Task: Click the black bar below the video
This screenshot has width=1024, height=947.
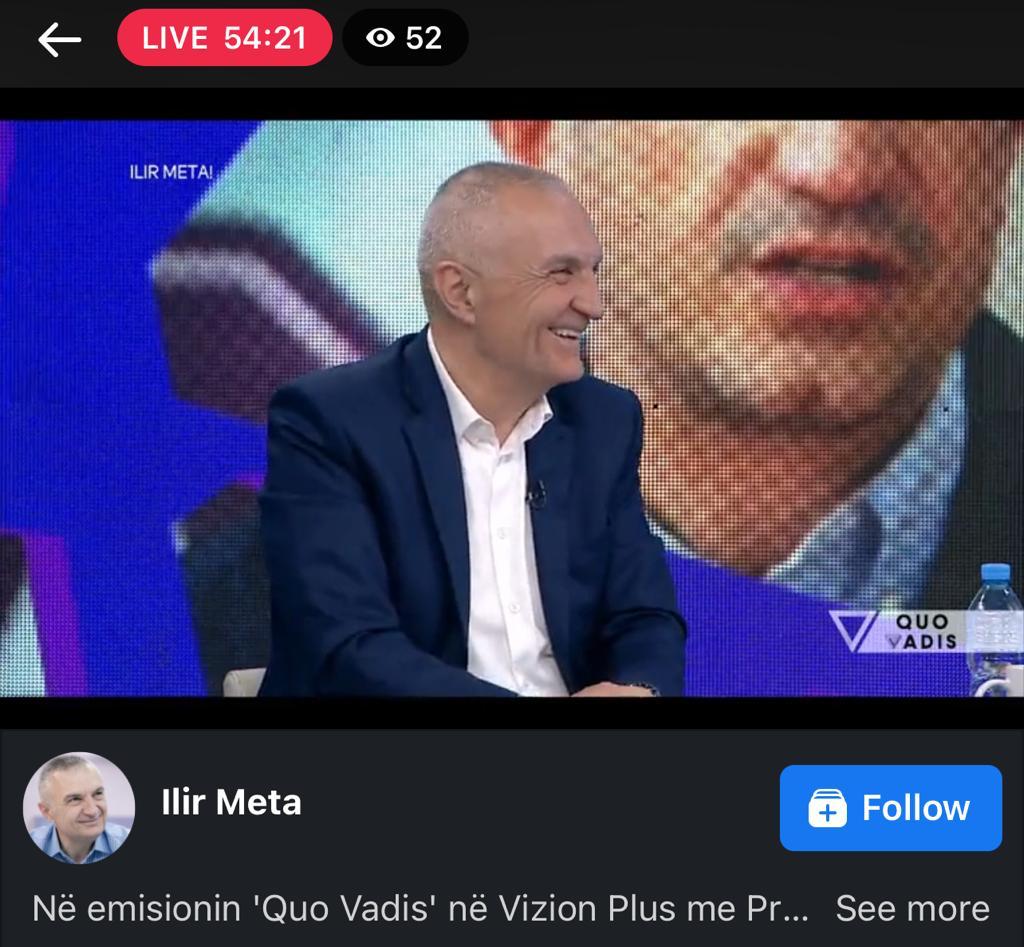Action: click(512, 713)
